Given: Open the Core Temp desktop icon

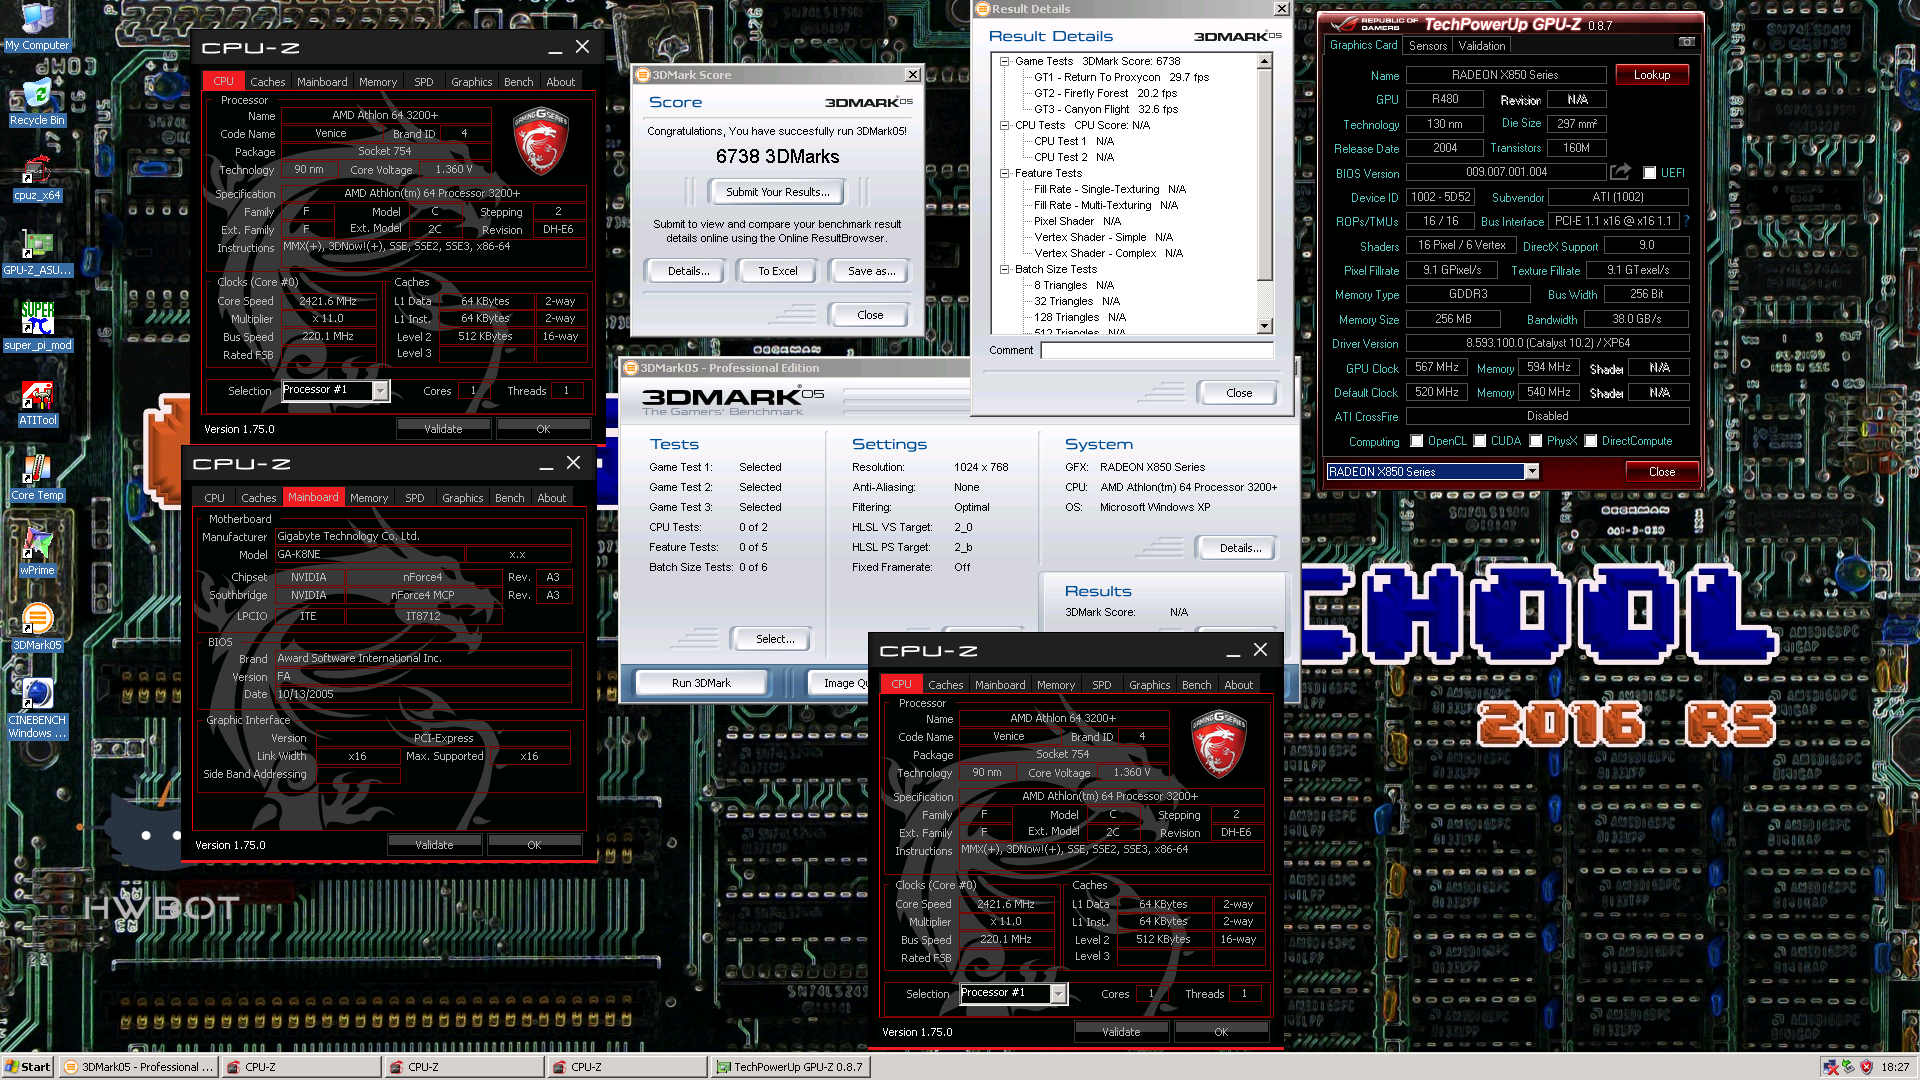Looking at the screenshot, I should tap(37, 477).
